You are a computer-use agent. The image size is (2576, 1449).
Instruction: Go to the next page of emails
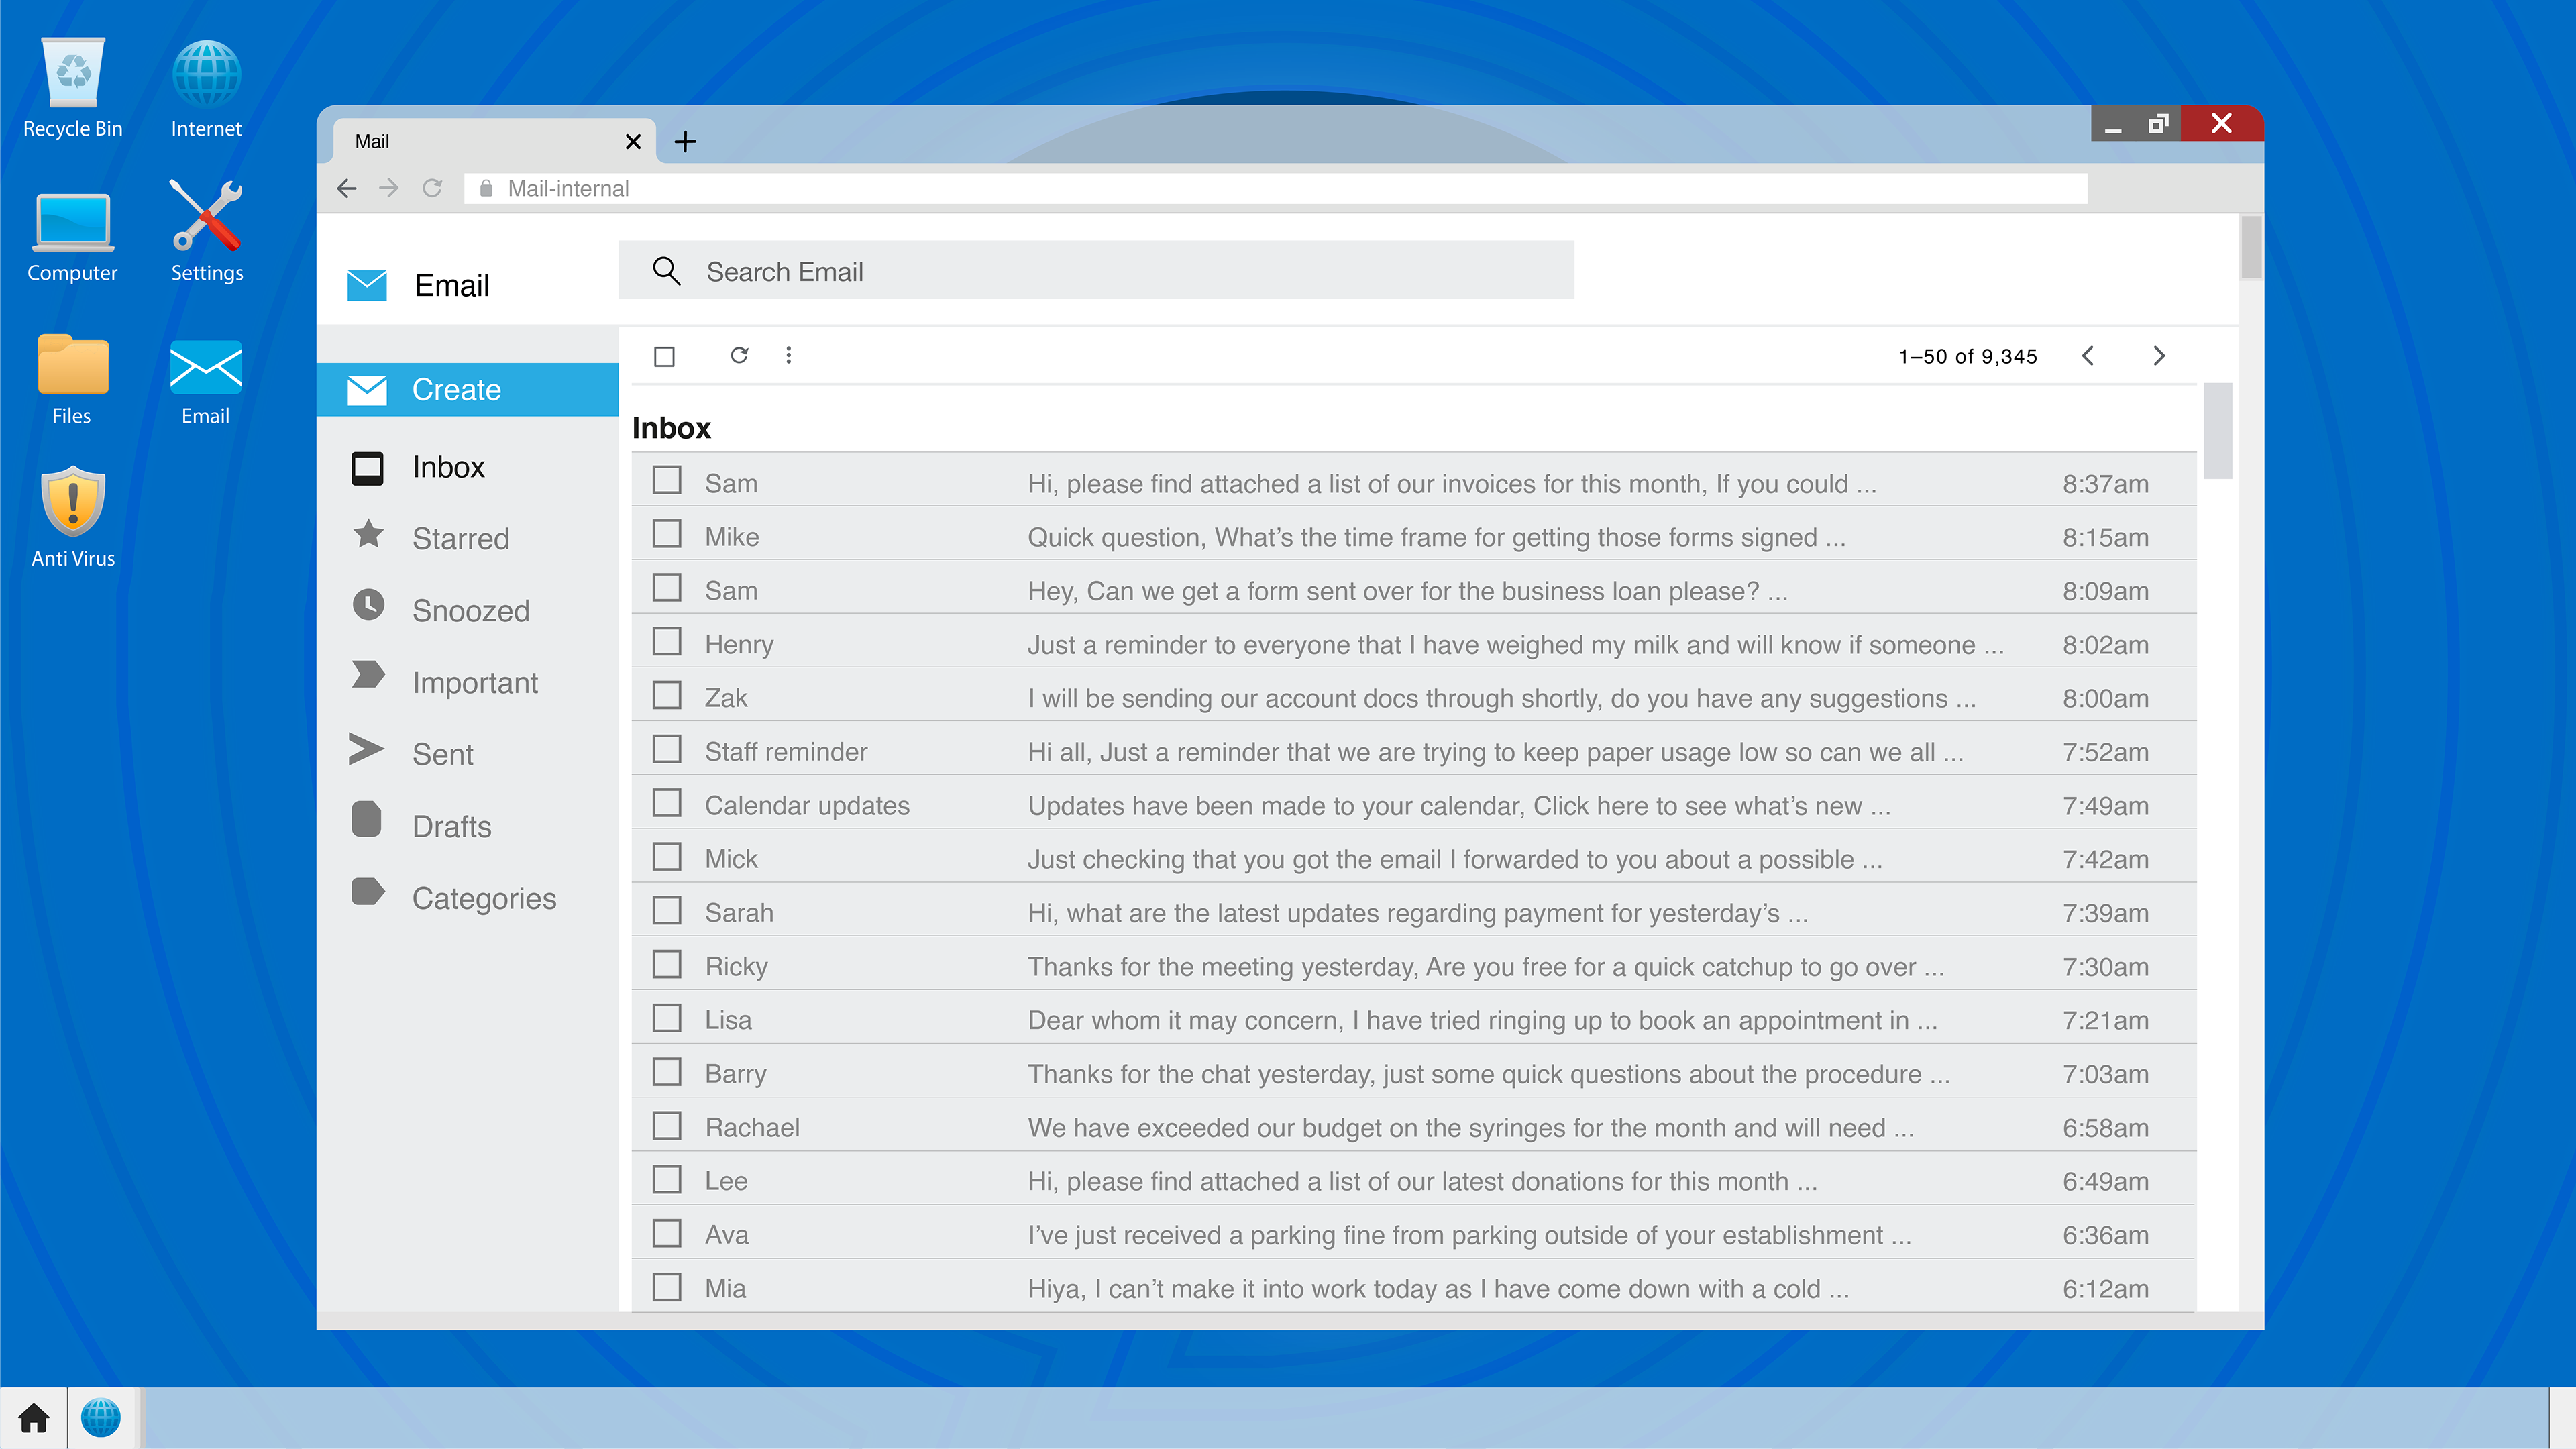coord(2158,356)
